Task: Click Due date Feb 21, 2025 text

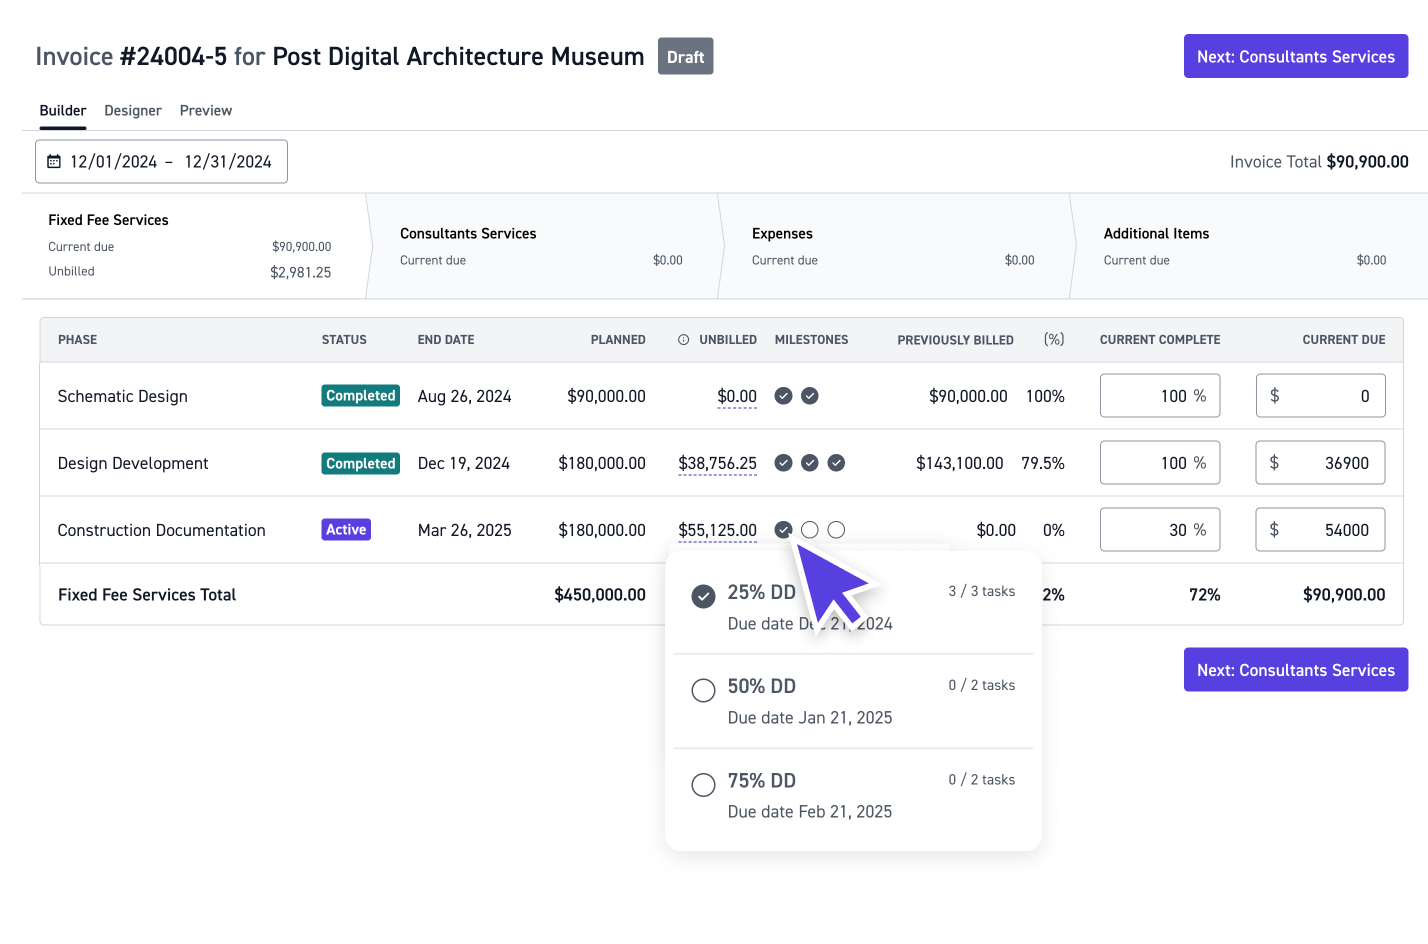Action: (x=810, y=812)
